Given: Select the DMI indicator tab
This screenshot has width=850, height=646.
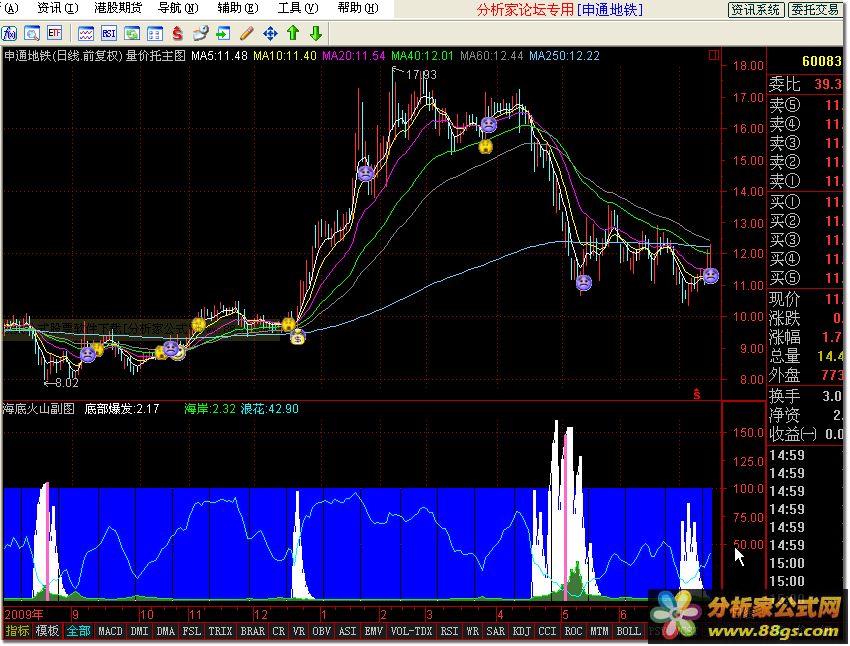Looking at the screenshot, I should (x=140, y=631).
